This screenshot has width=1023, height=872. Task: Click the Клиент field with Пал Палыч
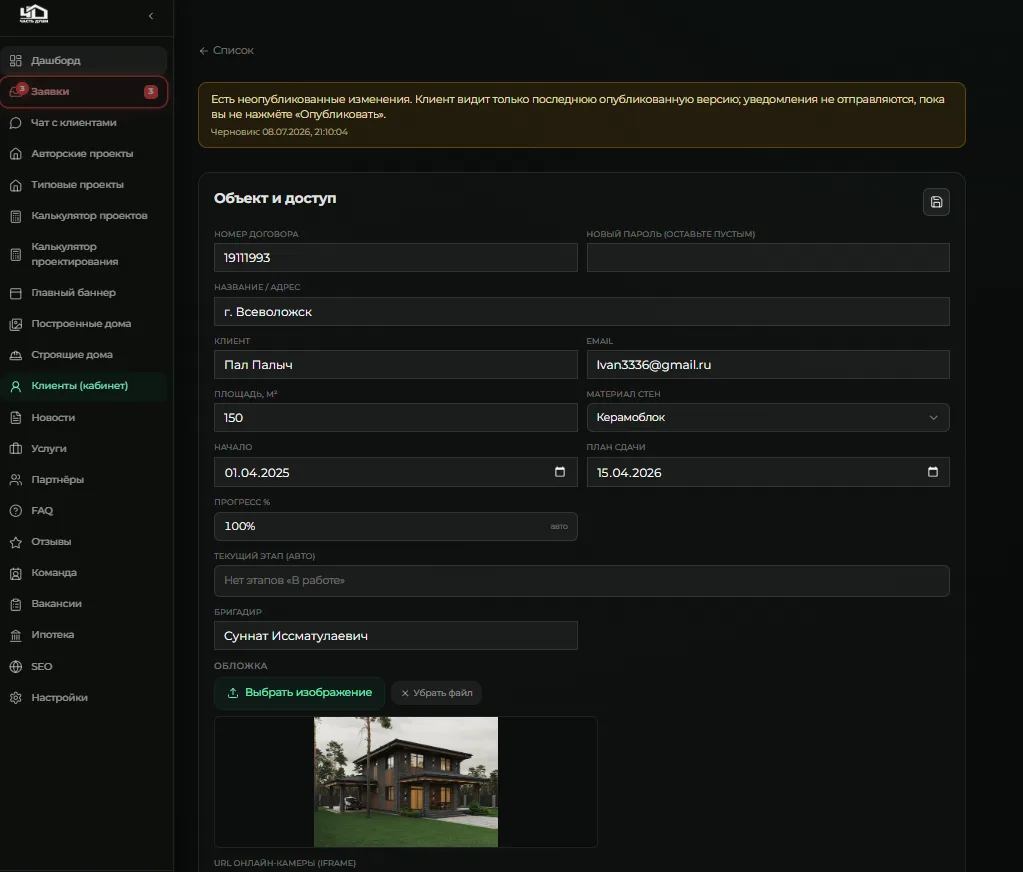pyautogui.click(x=395, y=365)
